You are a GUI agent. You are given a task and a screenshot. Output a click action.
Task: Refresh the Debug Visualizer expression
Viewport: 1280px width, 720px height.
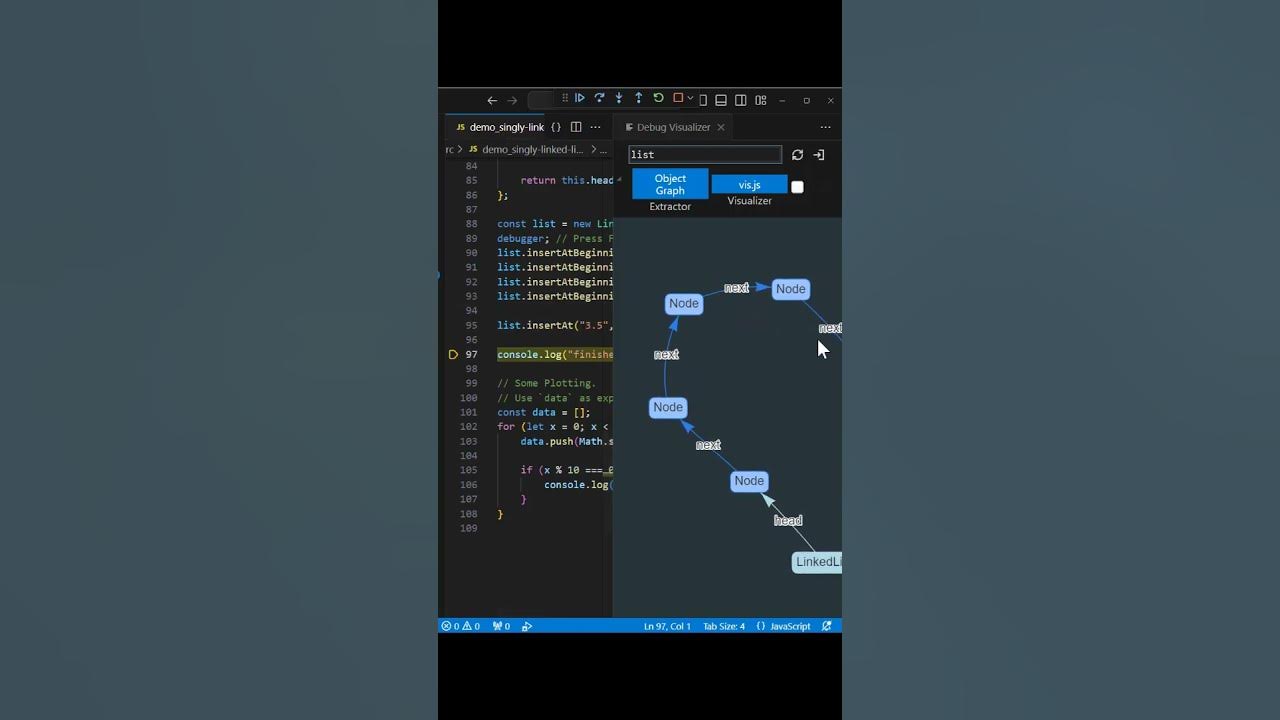(x=798, y=155)
